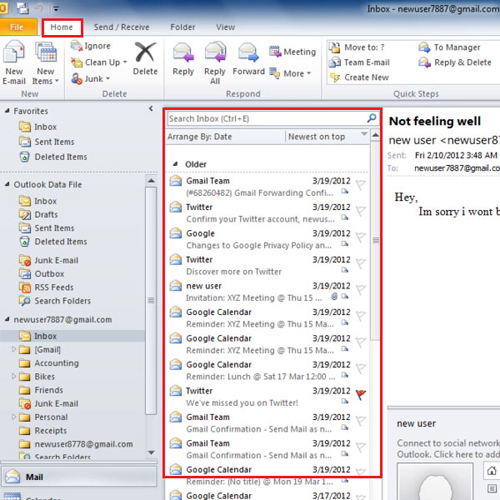The image size is (500, 500).
Task: Open Drafts folder in Outlook Data File
Action: (x=38, y=214)
